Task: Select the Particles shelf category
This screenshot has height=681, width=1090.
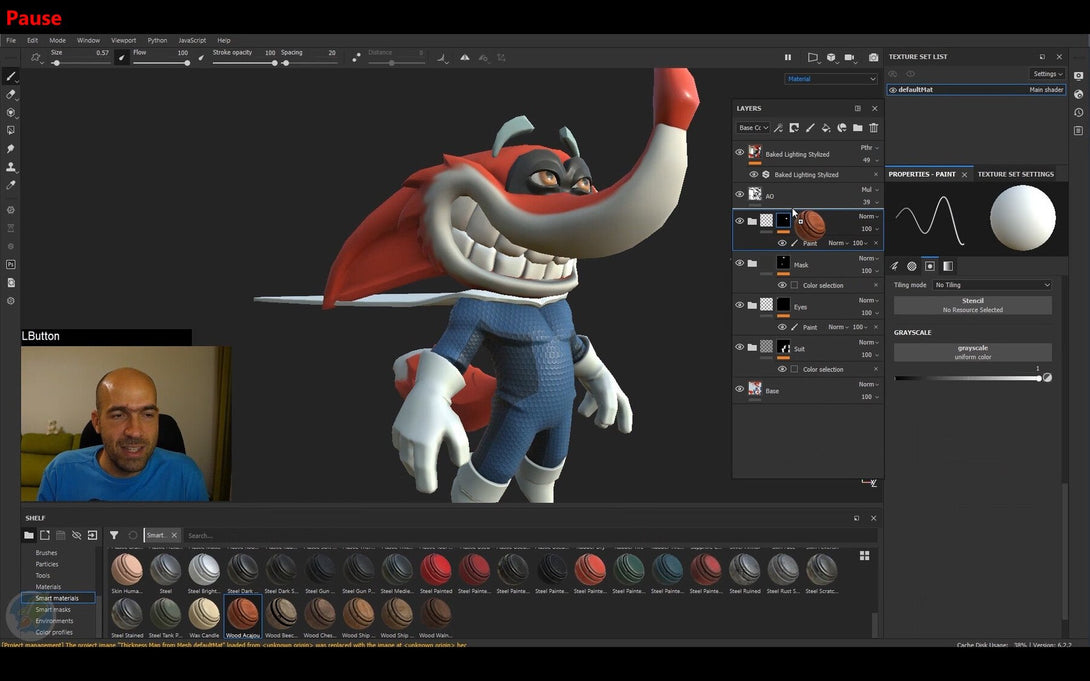Action: point(47,564)
